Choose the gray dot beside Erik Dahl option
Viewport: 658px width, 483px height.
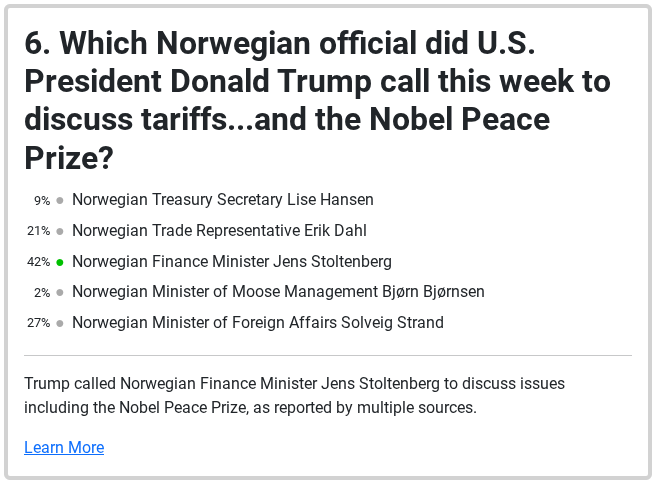[x=60, y=231]
